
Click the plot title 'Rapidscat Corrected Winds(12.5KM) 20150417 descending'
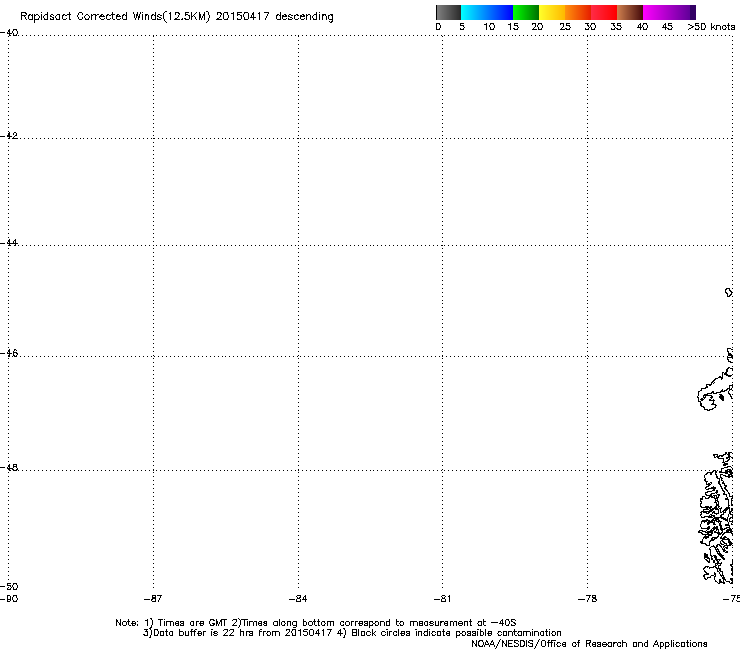[177, 17]
